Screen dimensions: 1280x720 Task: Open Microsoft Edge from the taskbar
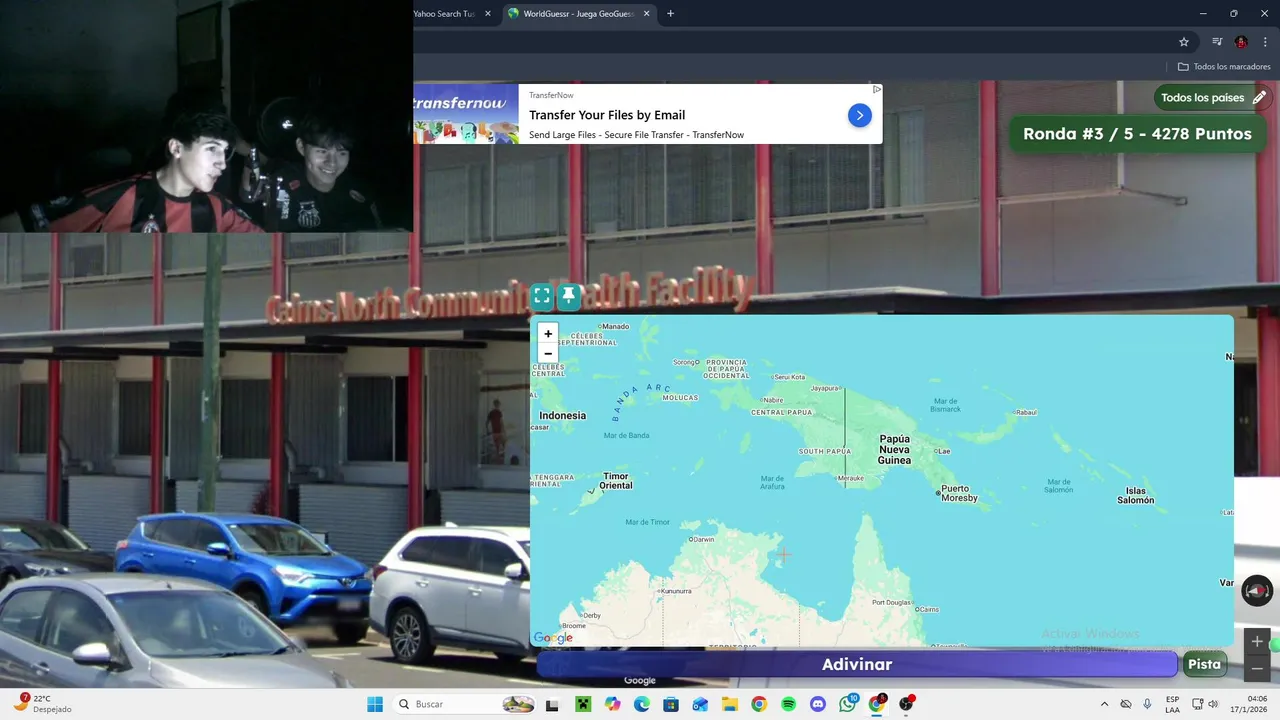641,704
